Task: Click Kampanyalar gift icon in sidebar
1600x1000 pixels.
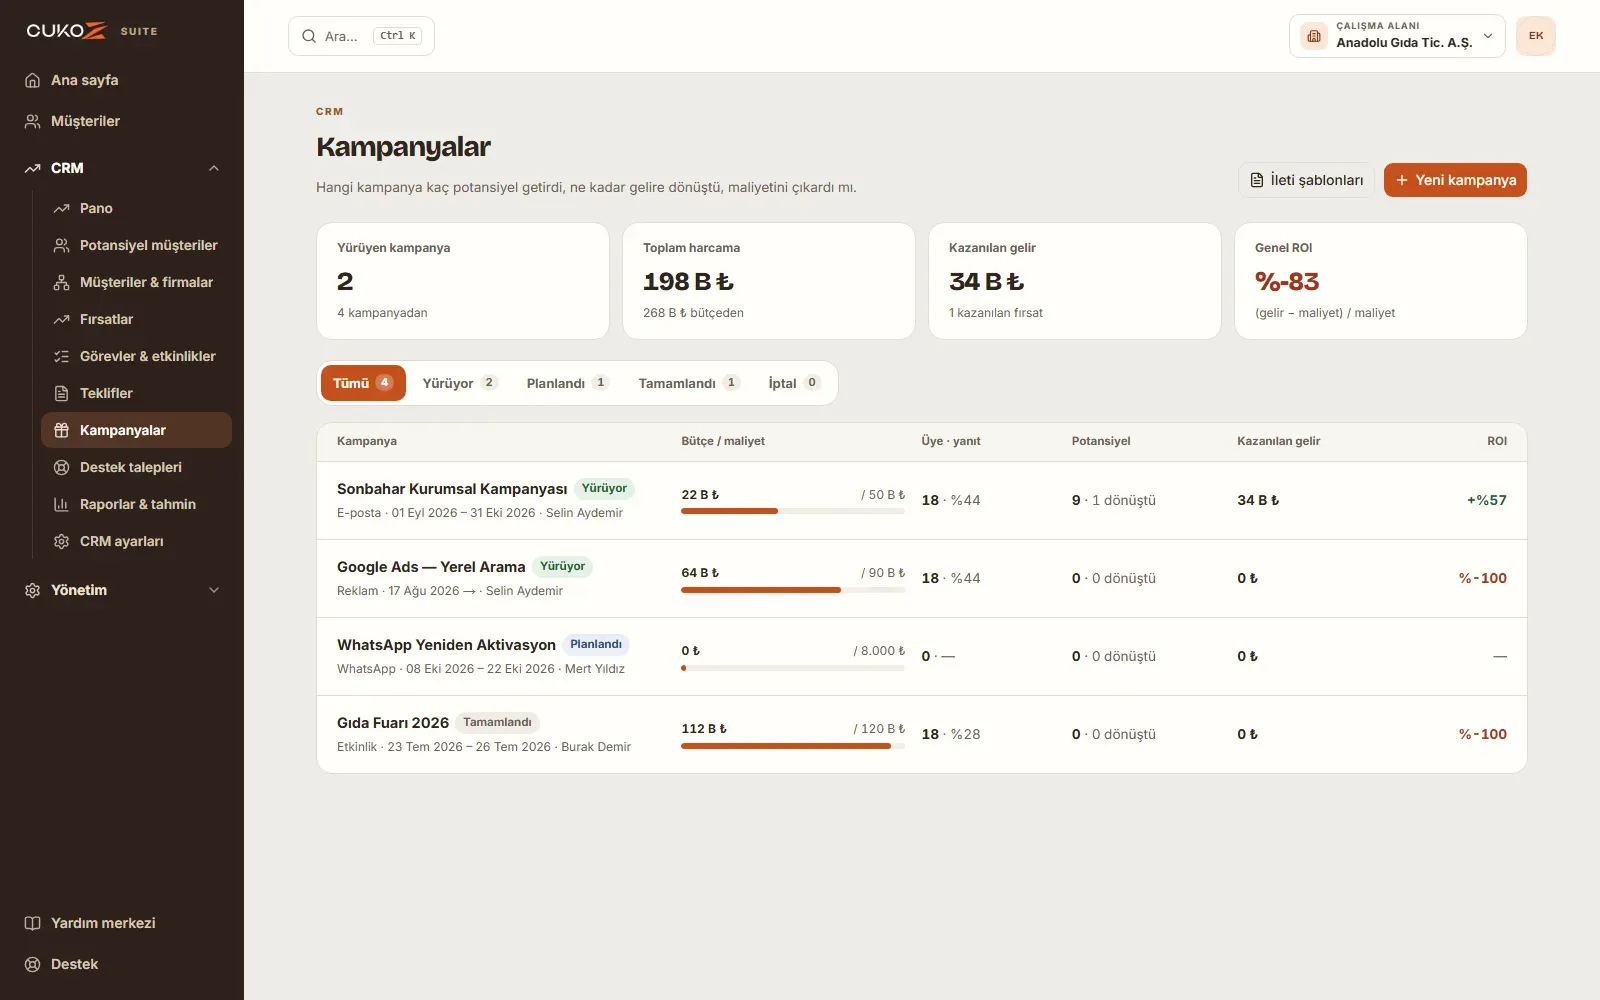Action: [x=61, y=430]
